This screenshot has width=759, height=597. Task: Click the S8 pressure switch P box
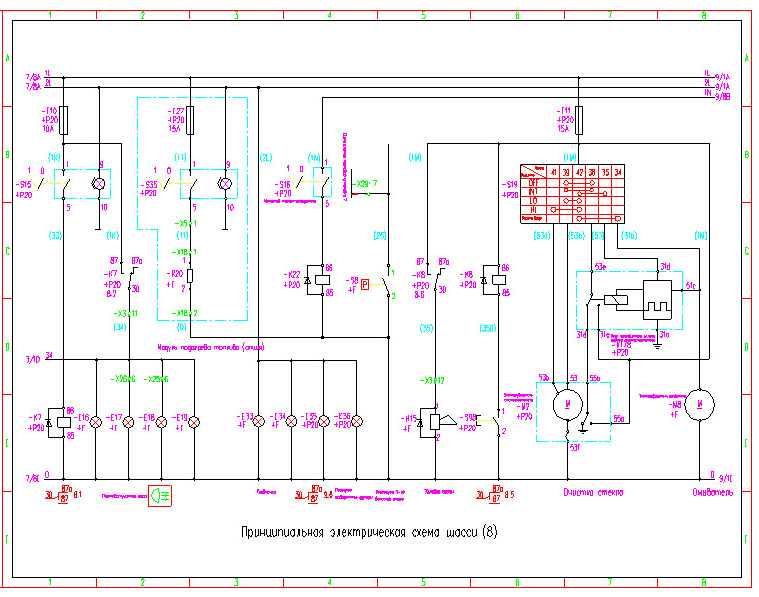[365, 285]
